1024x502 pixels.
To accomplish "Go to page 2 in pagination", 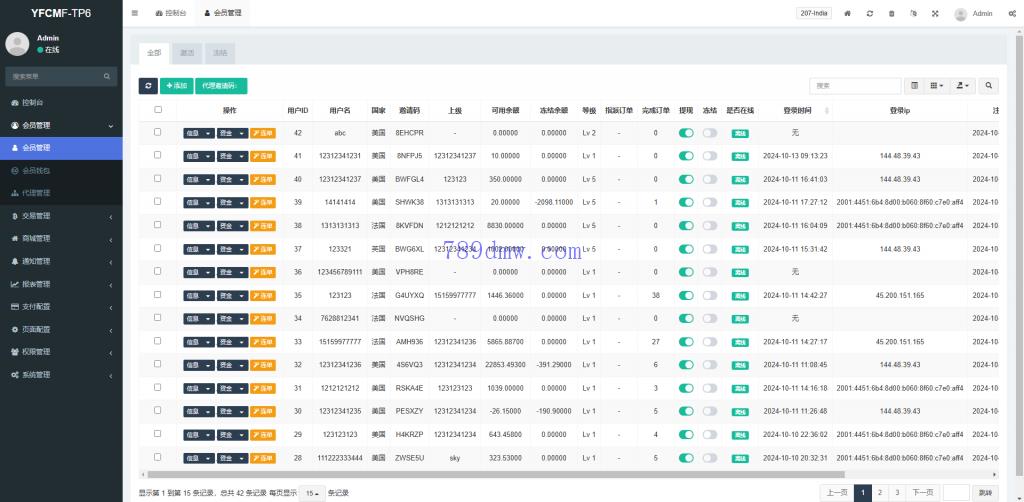I will [880, 492].
